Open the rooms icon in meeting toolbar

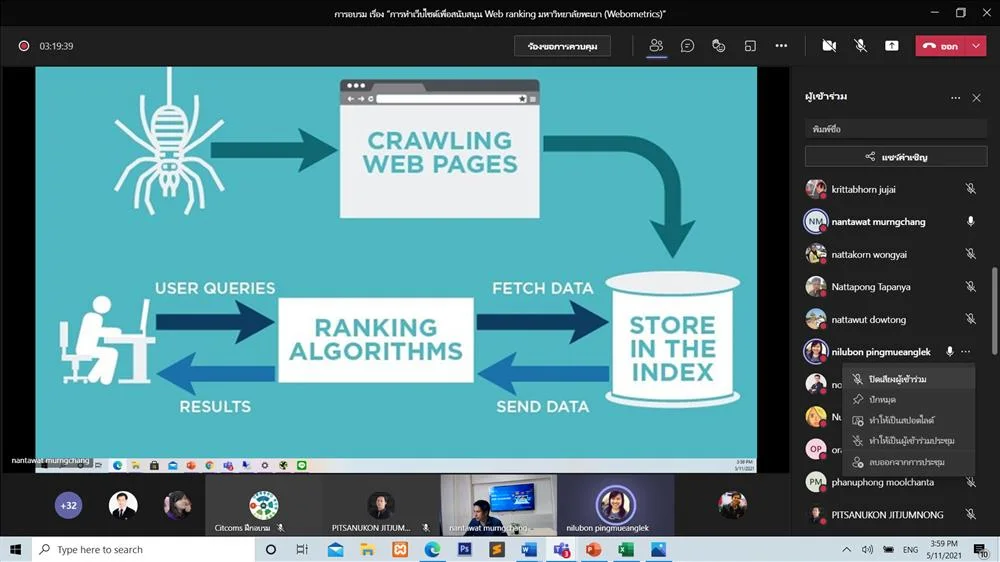[x=750, y=46]
